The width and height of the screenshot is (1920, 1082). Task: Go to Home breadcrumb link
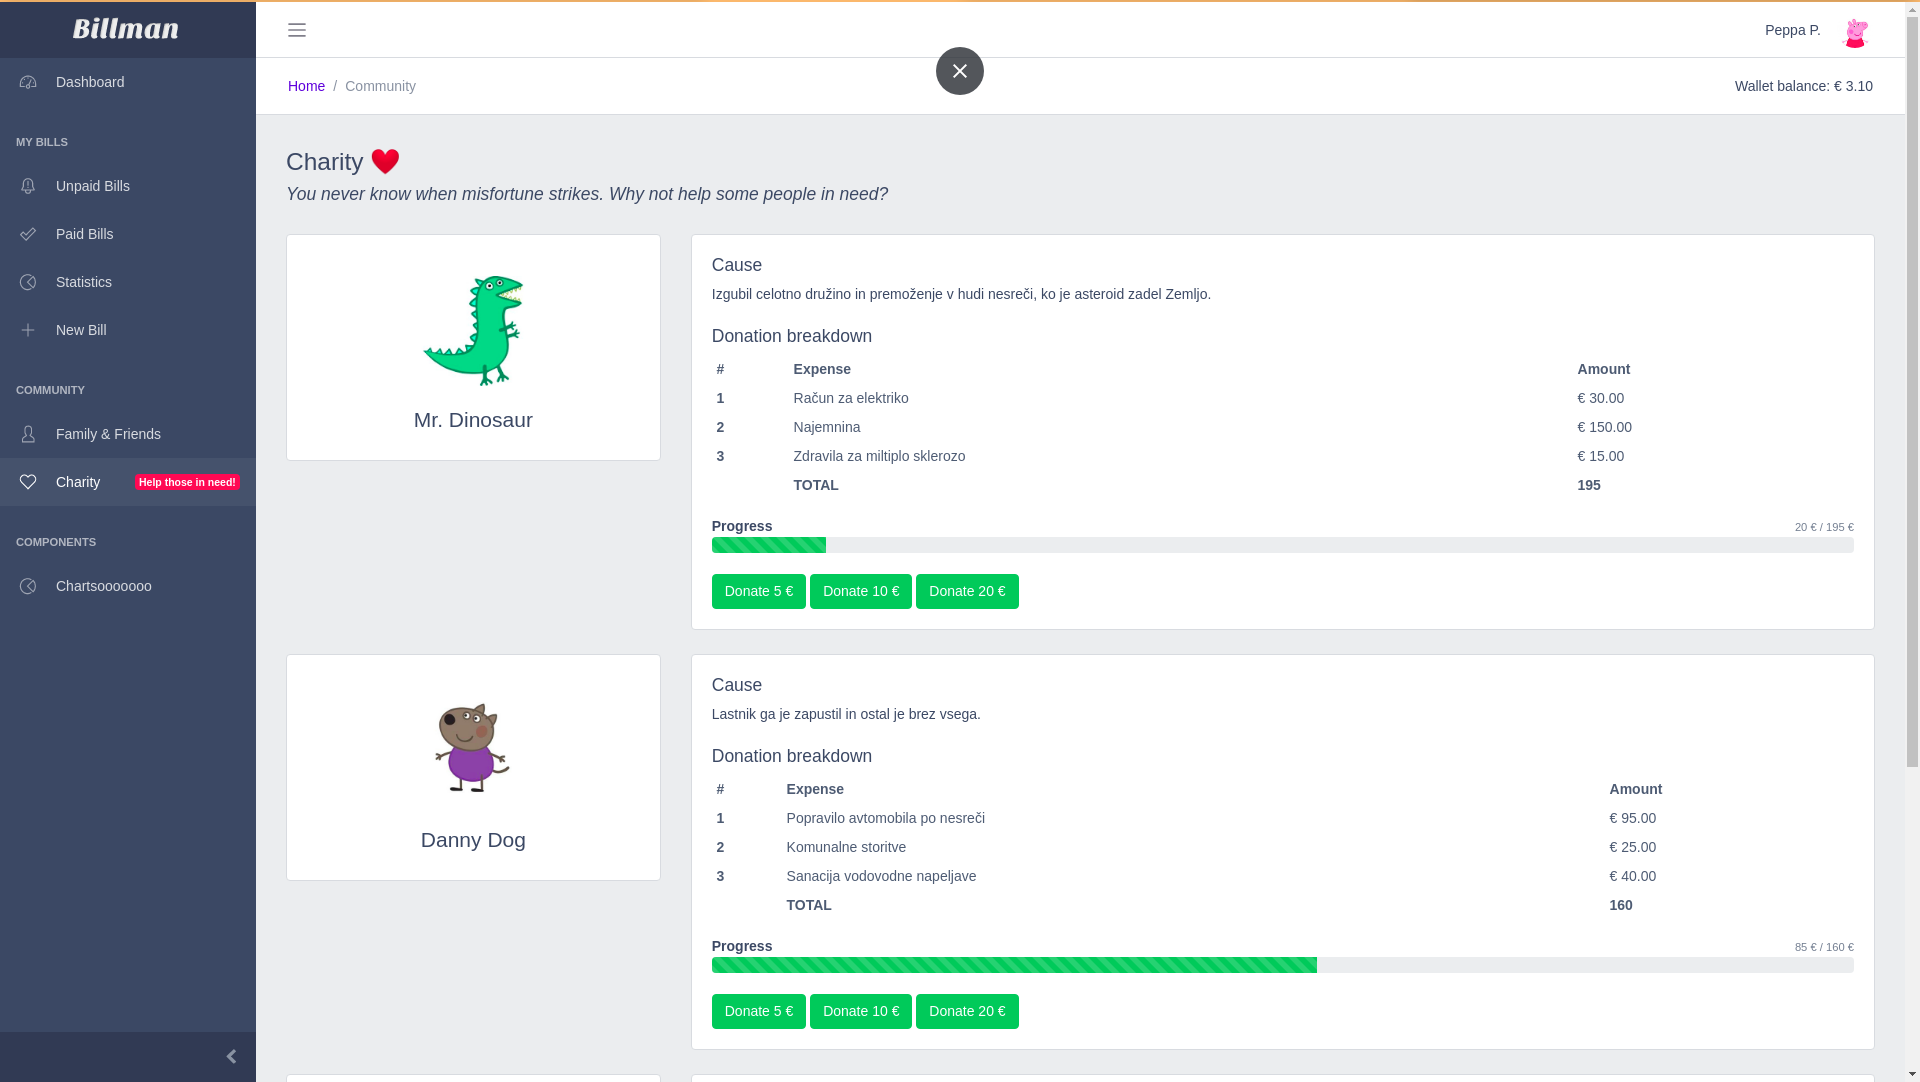tap(306, 86)
